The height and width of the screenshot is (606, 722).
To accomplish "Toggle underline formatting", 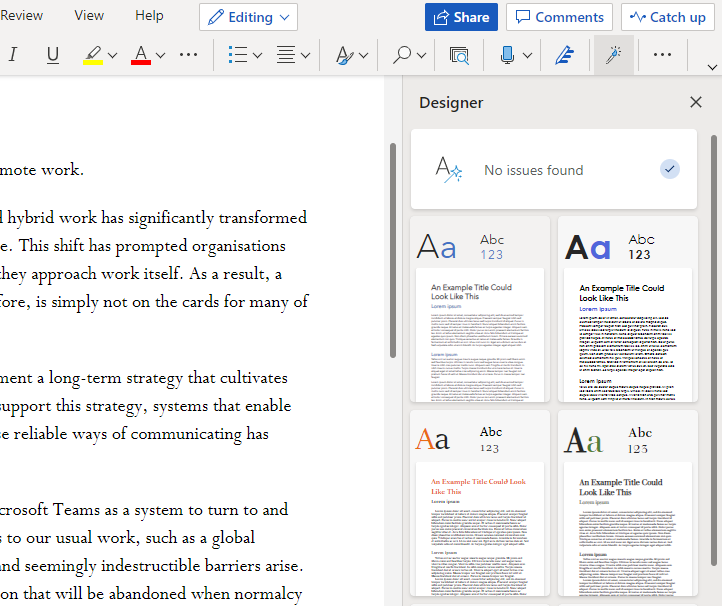I will (53, 55).
